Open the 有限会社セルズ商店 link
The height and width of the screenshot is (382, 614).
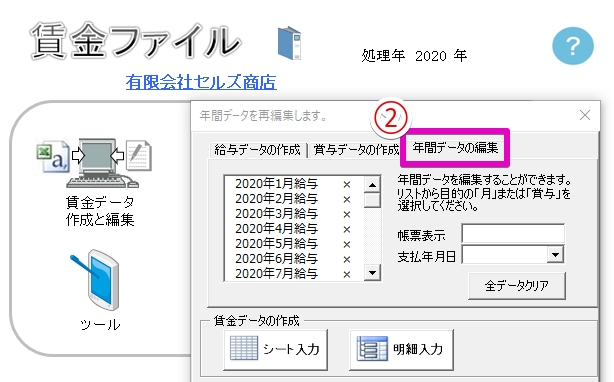[201, 83]
